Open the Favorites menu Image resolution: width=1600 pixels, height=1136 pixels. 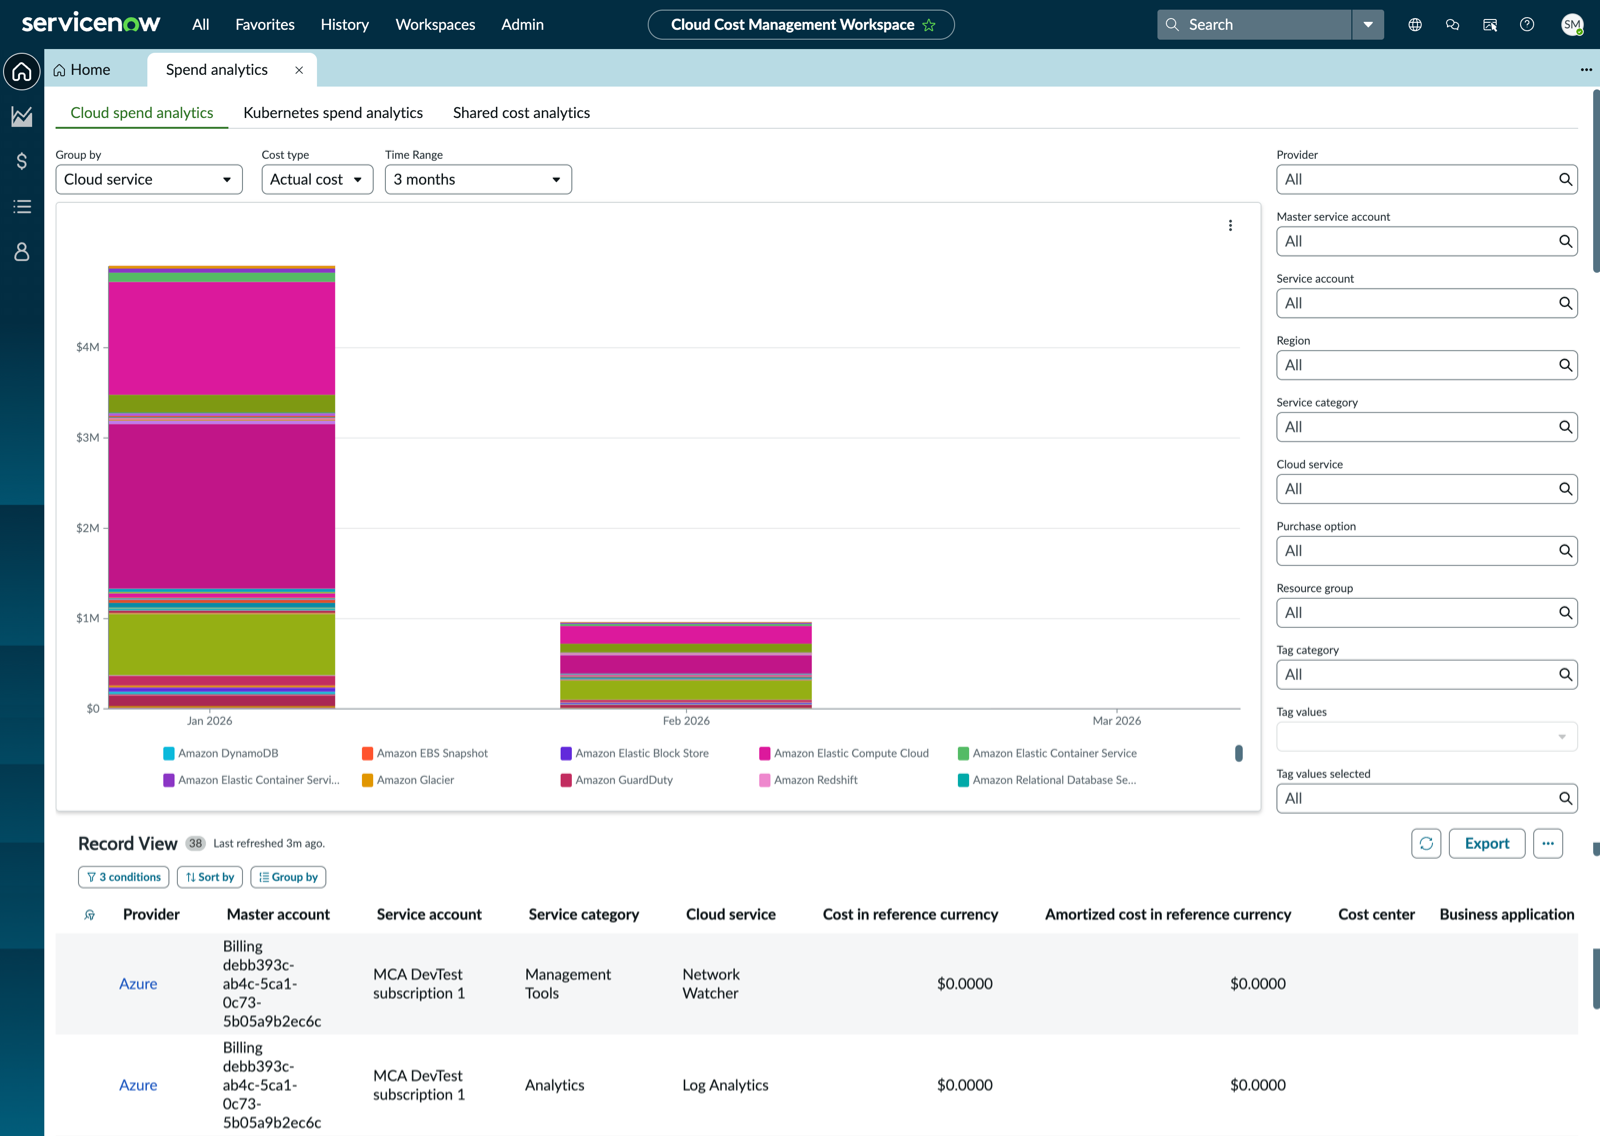pyautogui.click(x=265, y=25)
